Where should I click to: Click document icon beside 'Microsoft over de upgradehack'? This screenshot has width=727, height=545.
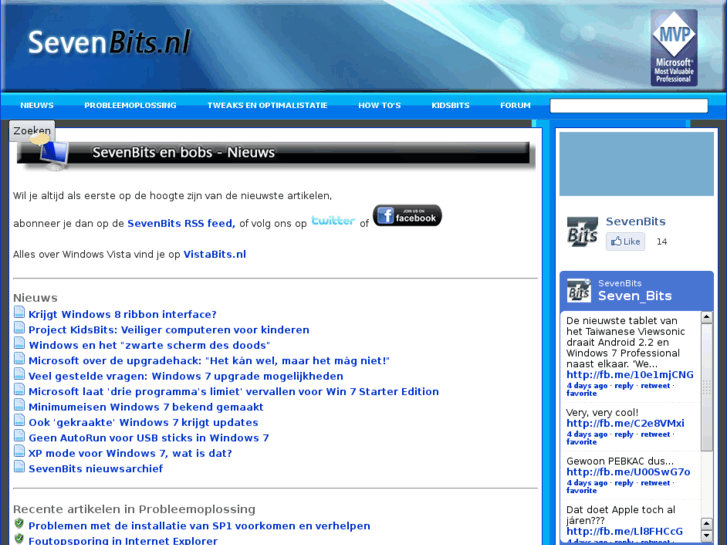tap(19, 358)
